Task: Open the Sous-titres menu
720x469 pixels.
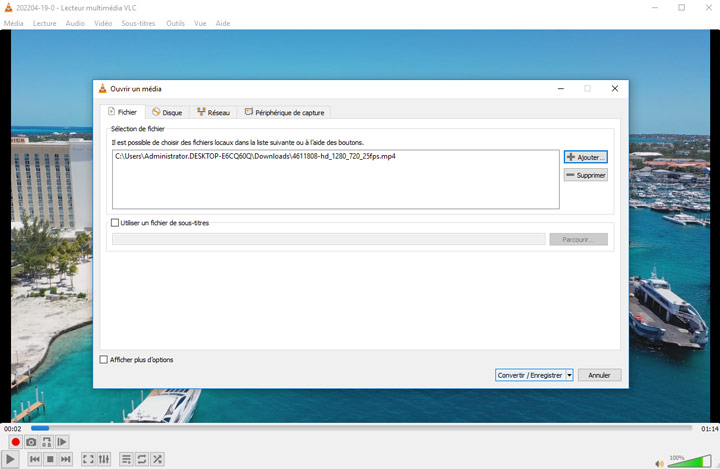Action: [138, 23]
